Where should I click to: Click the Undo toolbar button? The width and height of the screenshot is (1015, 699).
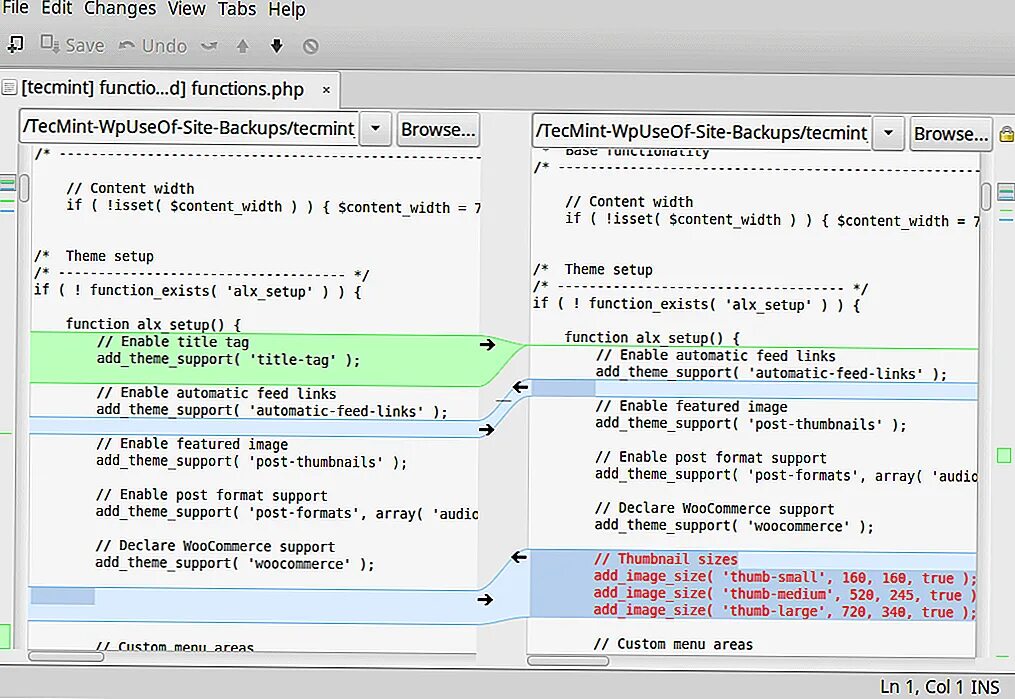tap(153, 46)
